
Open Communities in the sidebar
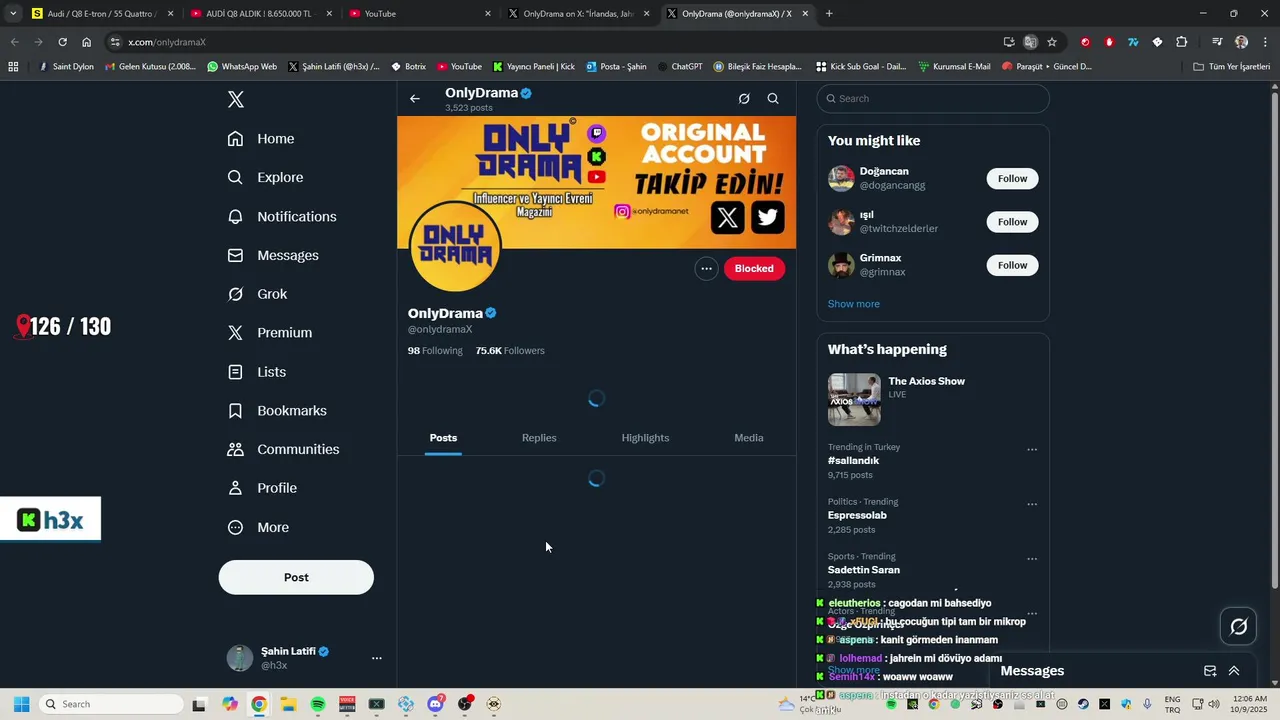283,449
